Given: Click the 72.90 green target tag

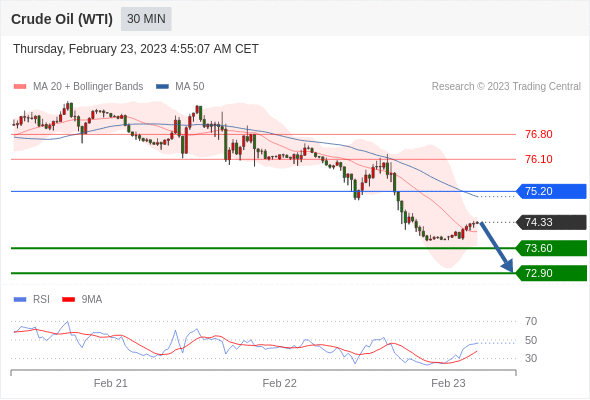Looking at the screenshot, I should click(551, 273).
